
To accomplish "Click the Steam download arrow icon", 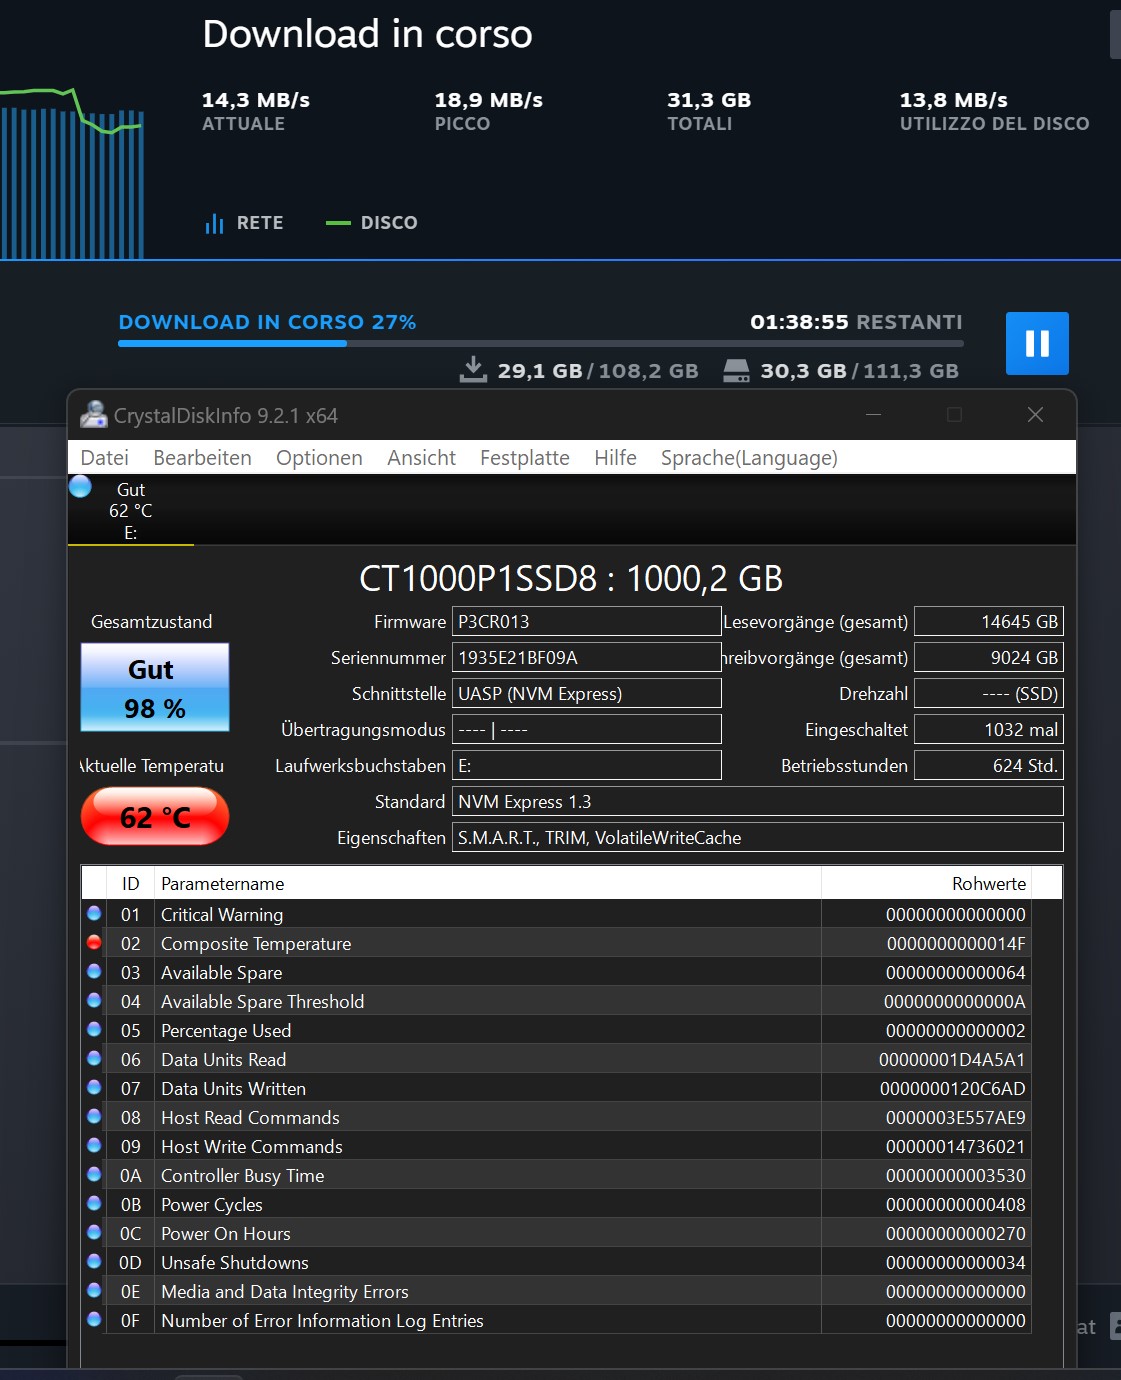I will [473, 370].
